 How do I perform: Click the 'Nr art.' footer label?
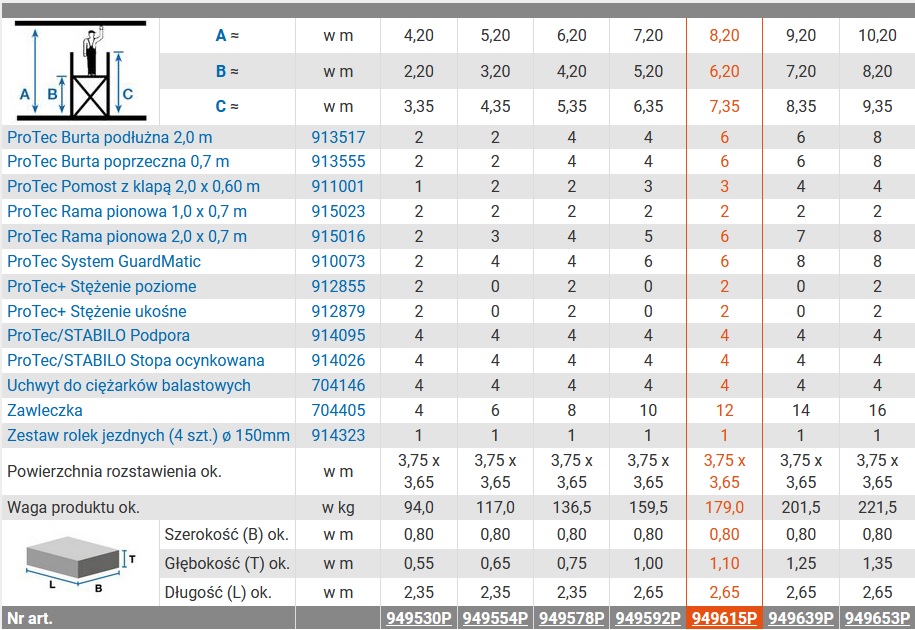click(29, 618)
